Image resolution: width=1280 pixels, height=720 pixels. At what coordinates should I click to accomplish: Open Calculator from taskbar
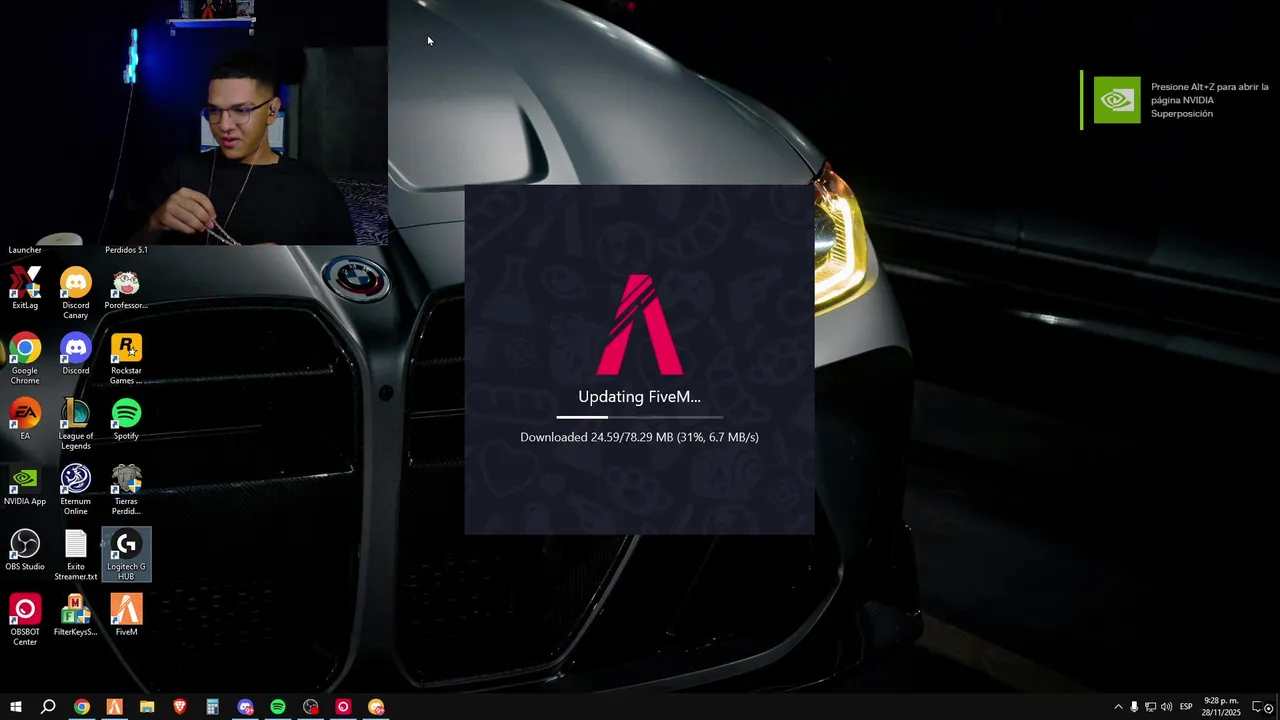tap(212, 707)
